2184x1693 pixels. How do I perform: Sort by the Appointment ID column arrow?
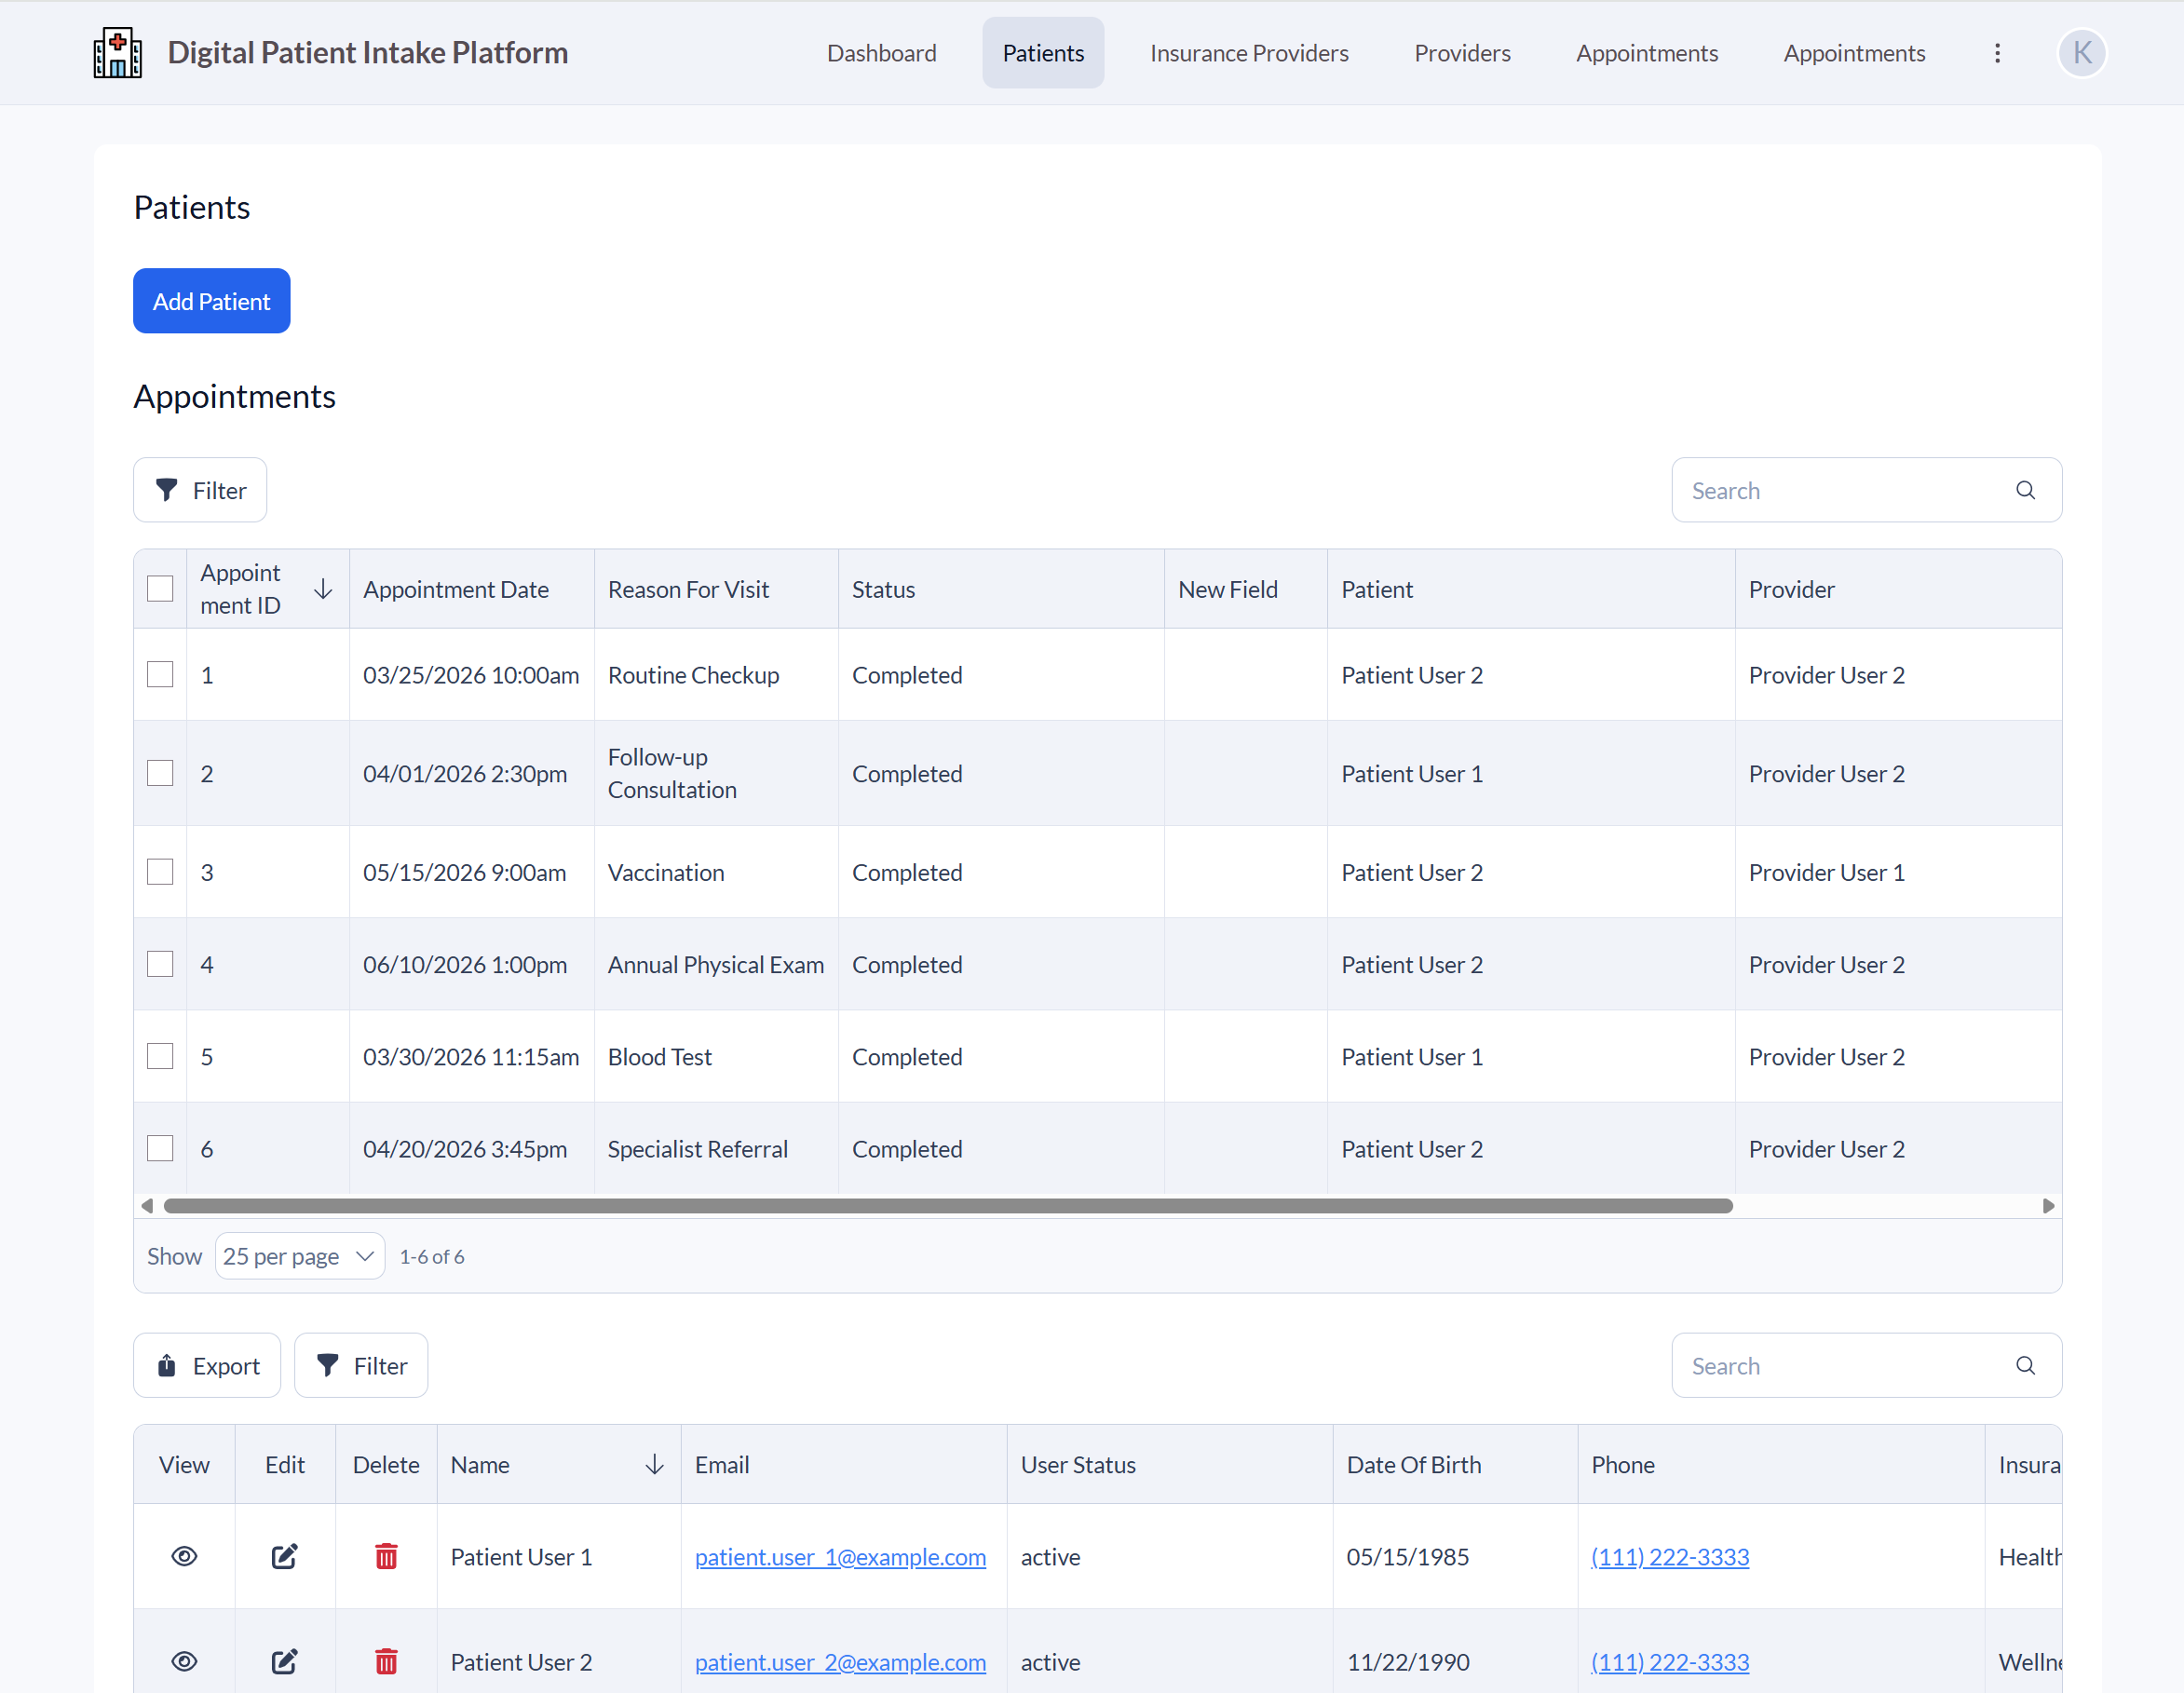point(323,589)
